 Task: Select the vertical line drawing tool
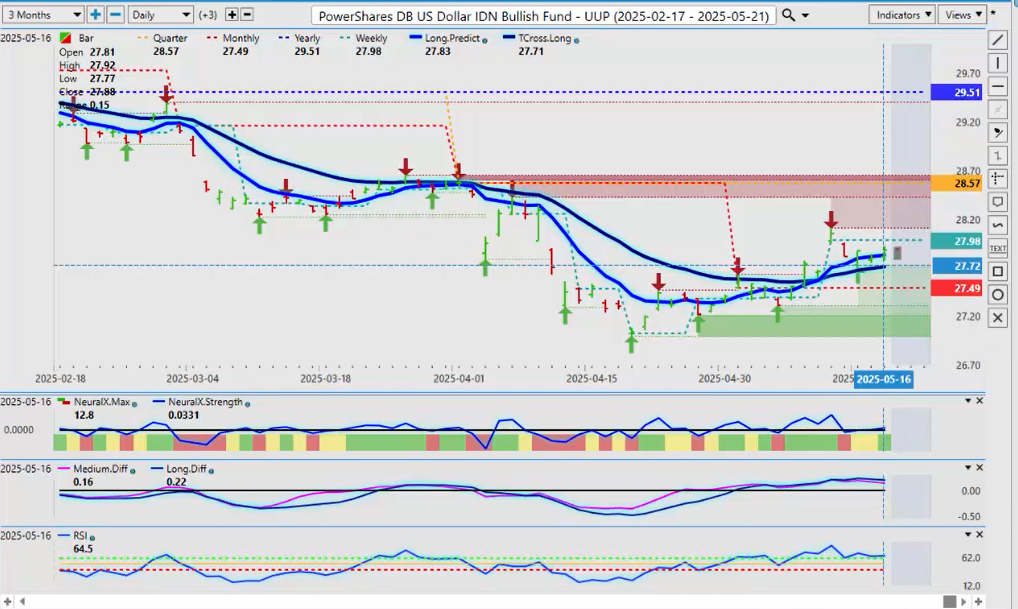point(997,63)
